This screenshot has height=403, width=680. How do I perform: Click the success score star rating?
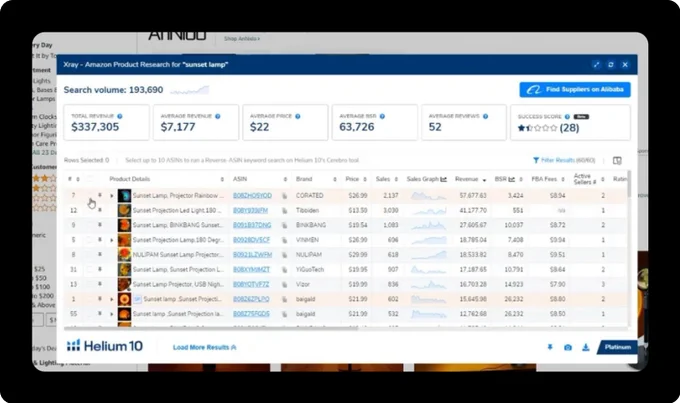click(x=537, y=128)
